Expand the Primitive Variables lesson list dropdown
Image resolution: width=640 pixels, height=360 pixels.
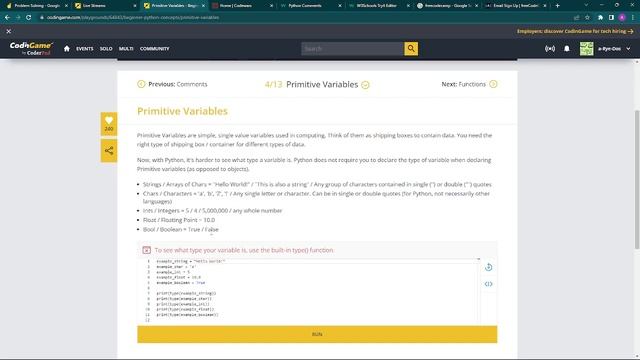365,85
